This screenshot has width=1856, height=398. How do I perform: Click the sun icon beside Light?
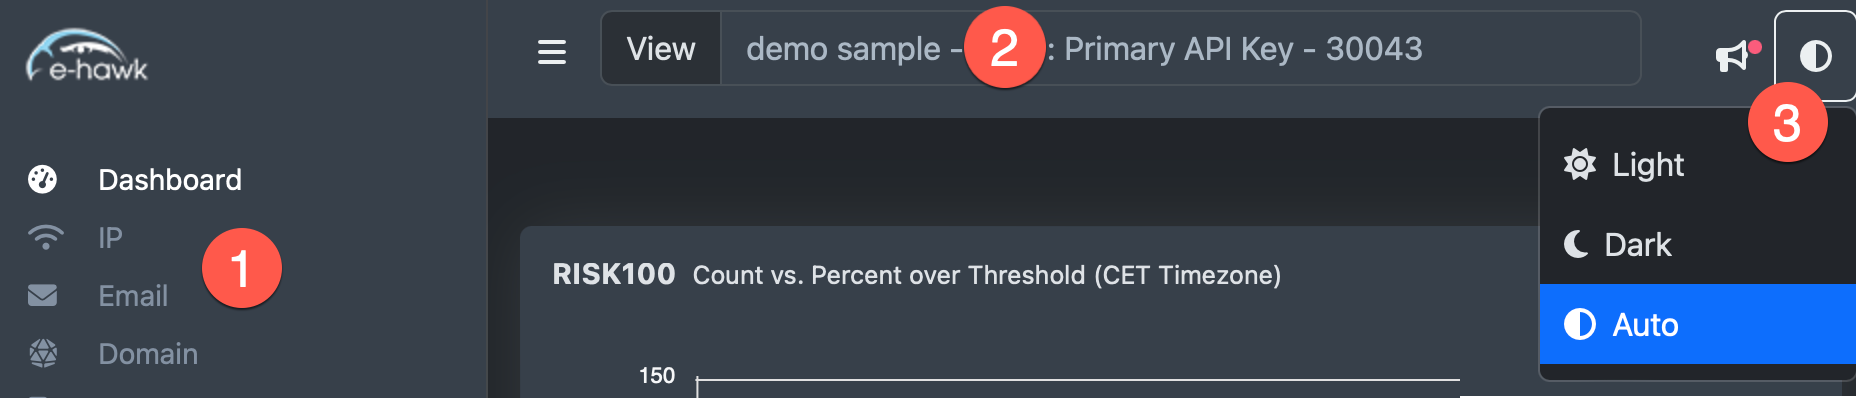click(1580, 164)
